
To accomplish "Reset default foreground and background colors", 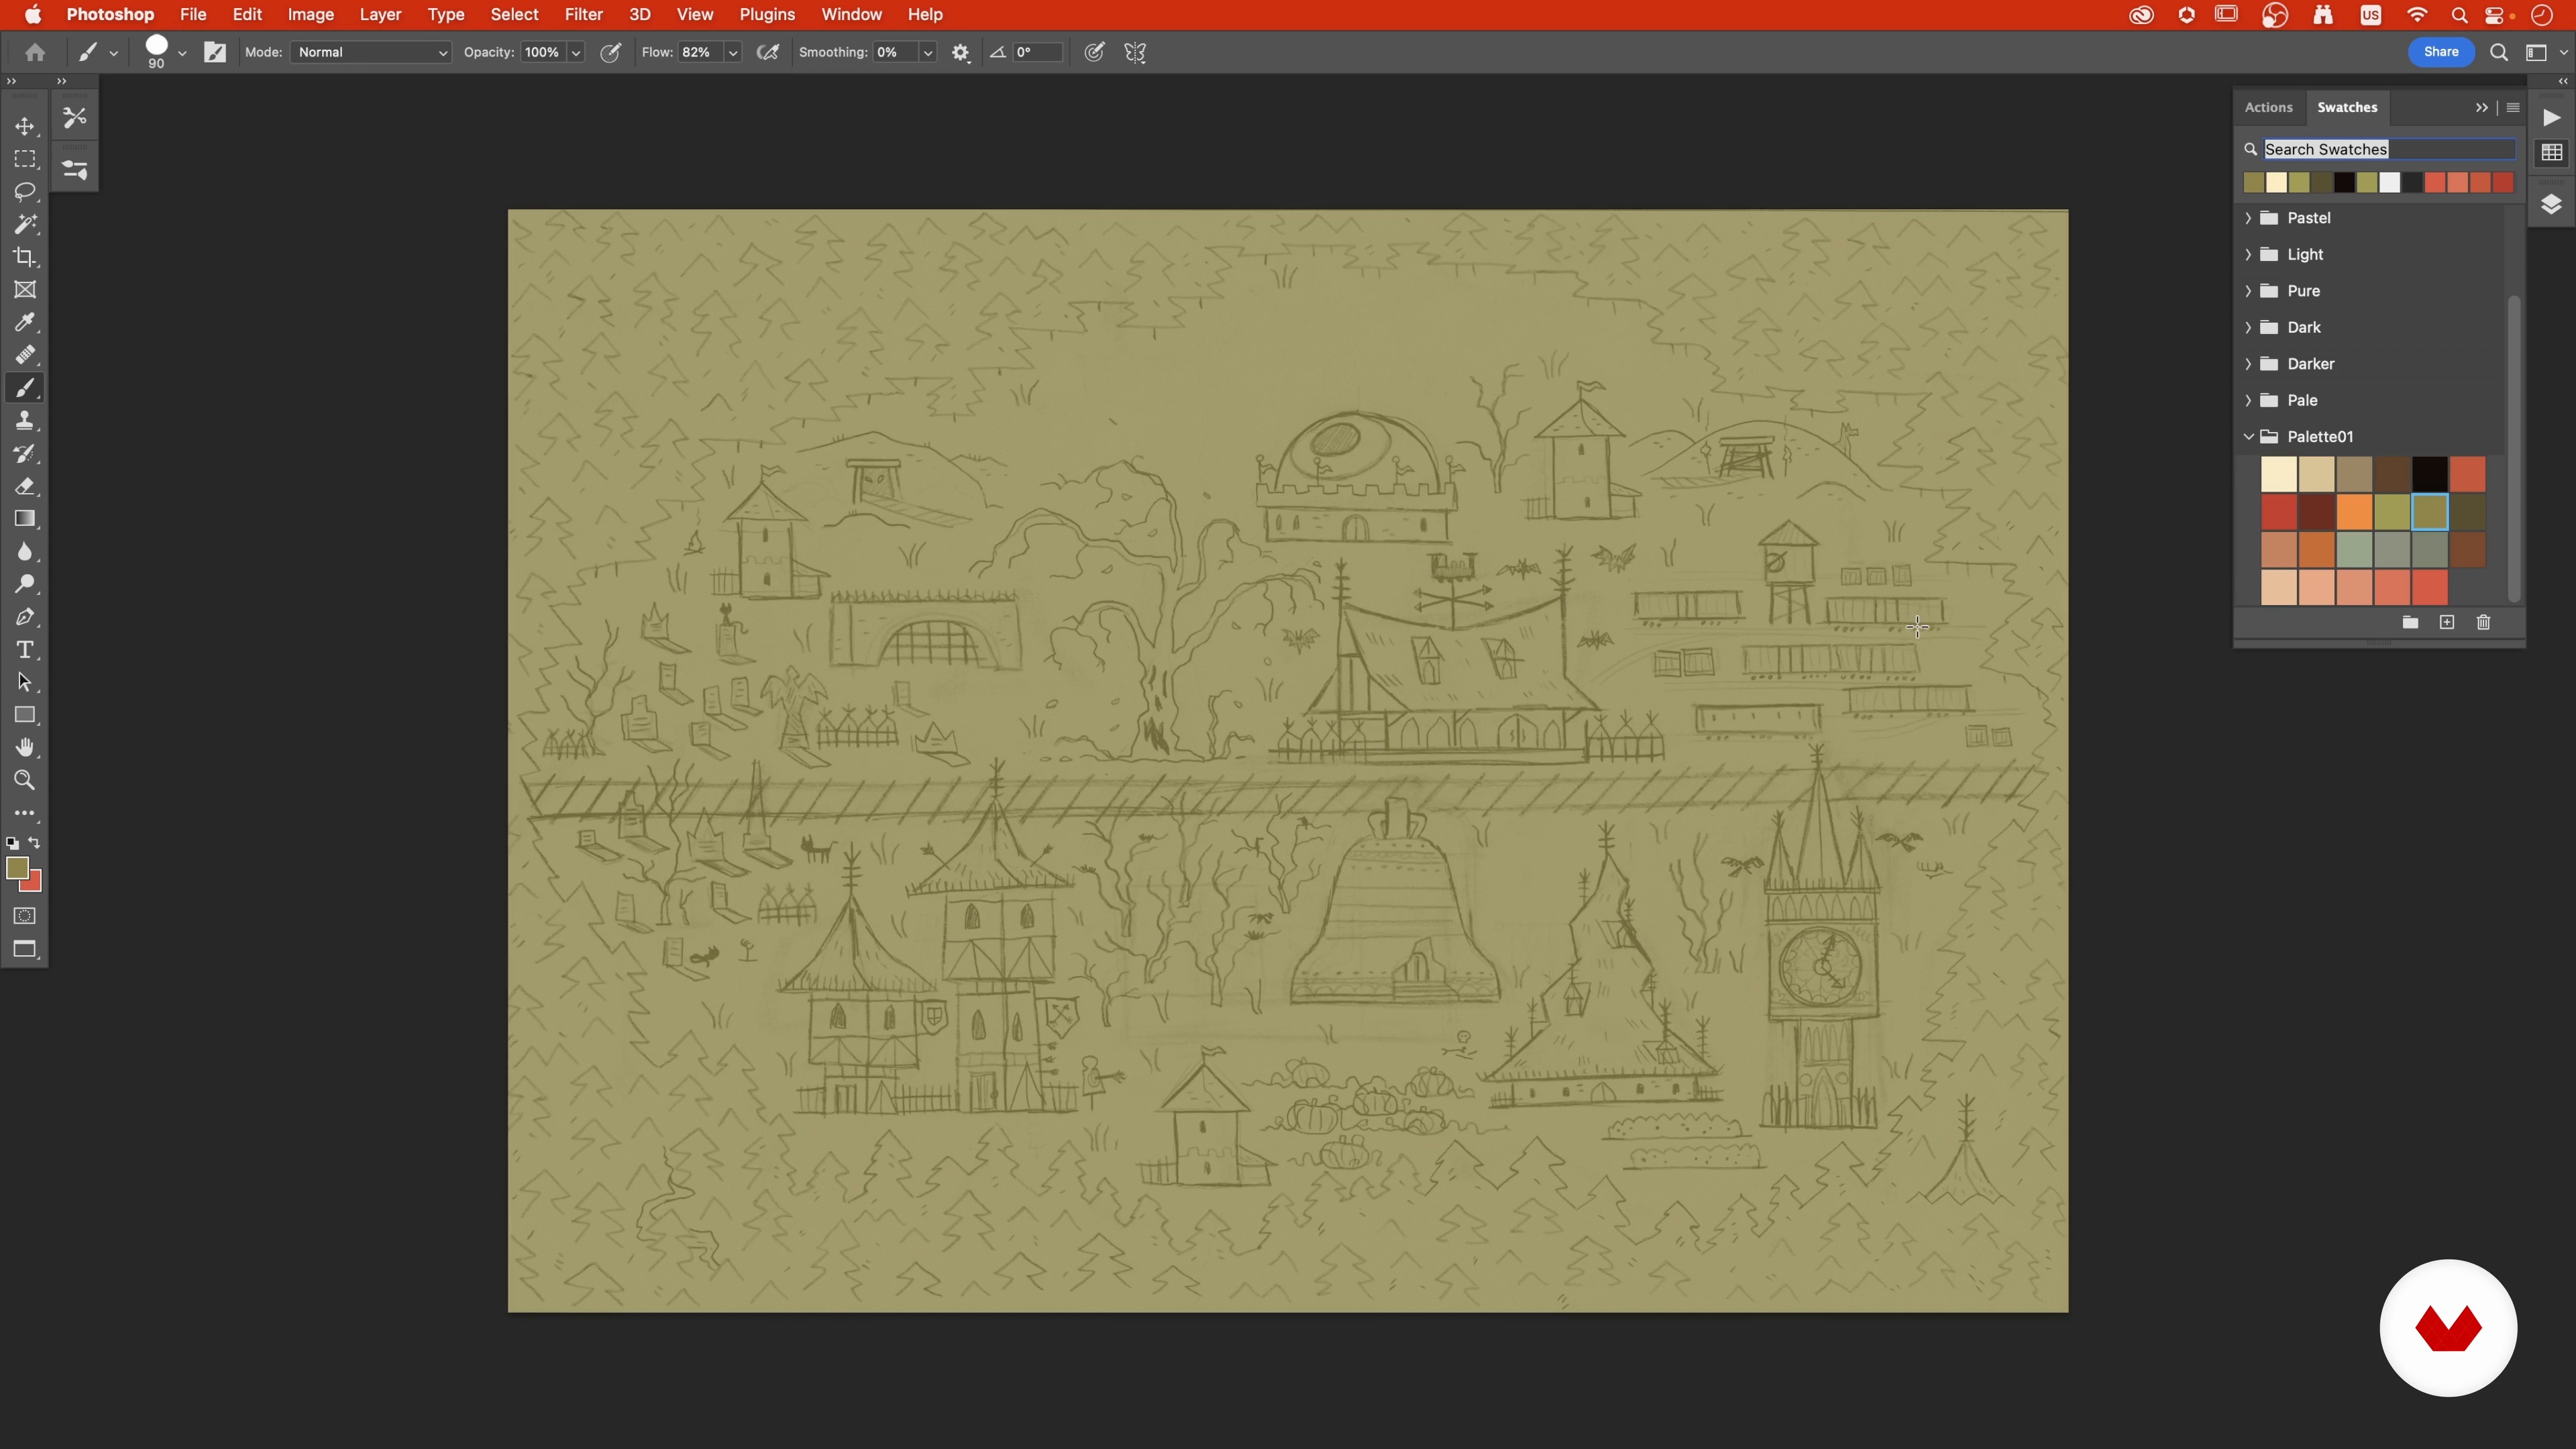I will click(12, 843).
